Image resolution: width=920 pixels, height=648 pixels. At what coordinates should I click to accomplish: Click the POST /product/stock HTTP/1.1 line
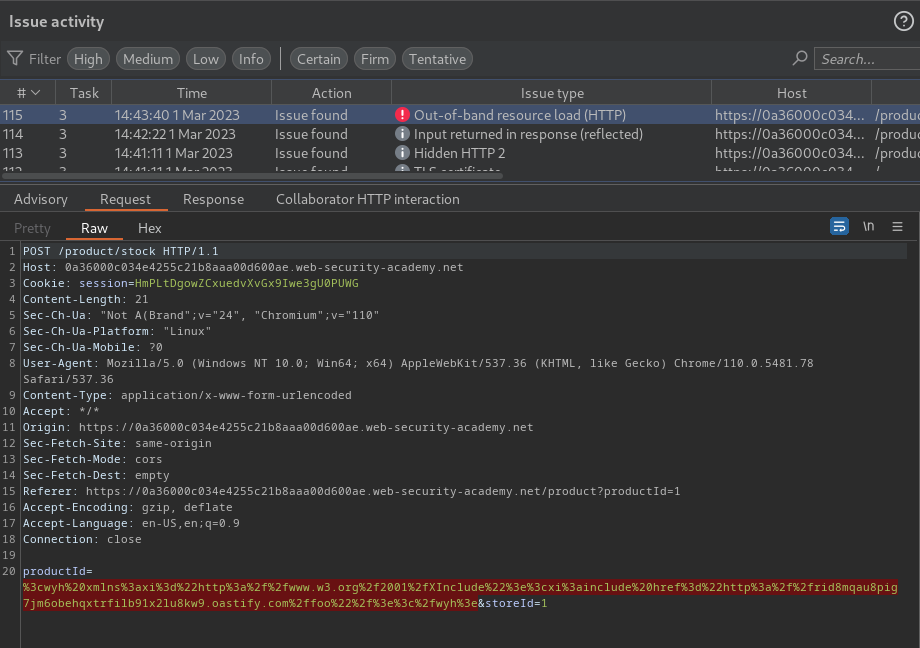[x=120, y=251]
